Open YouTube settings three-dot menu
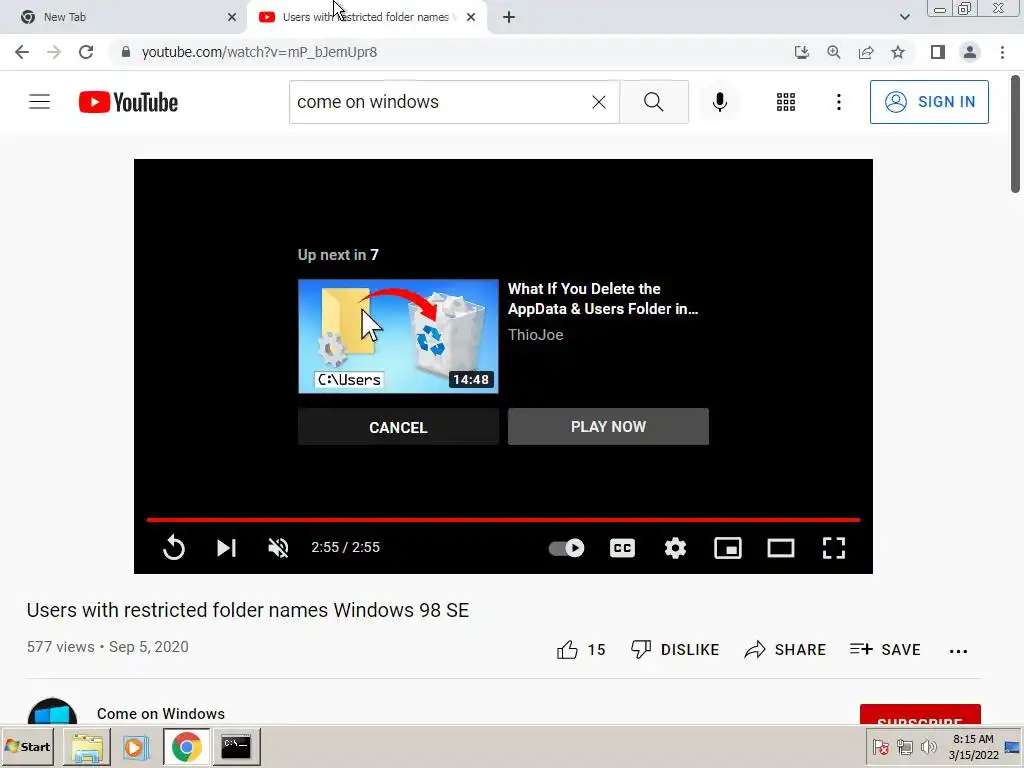The image size is (1024, 768). coord(839,102)
